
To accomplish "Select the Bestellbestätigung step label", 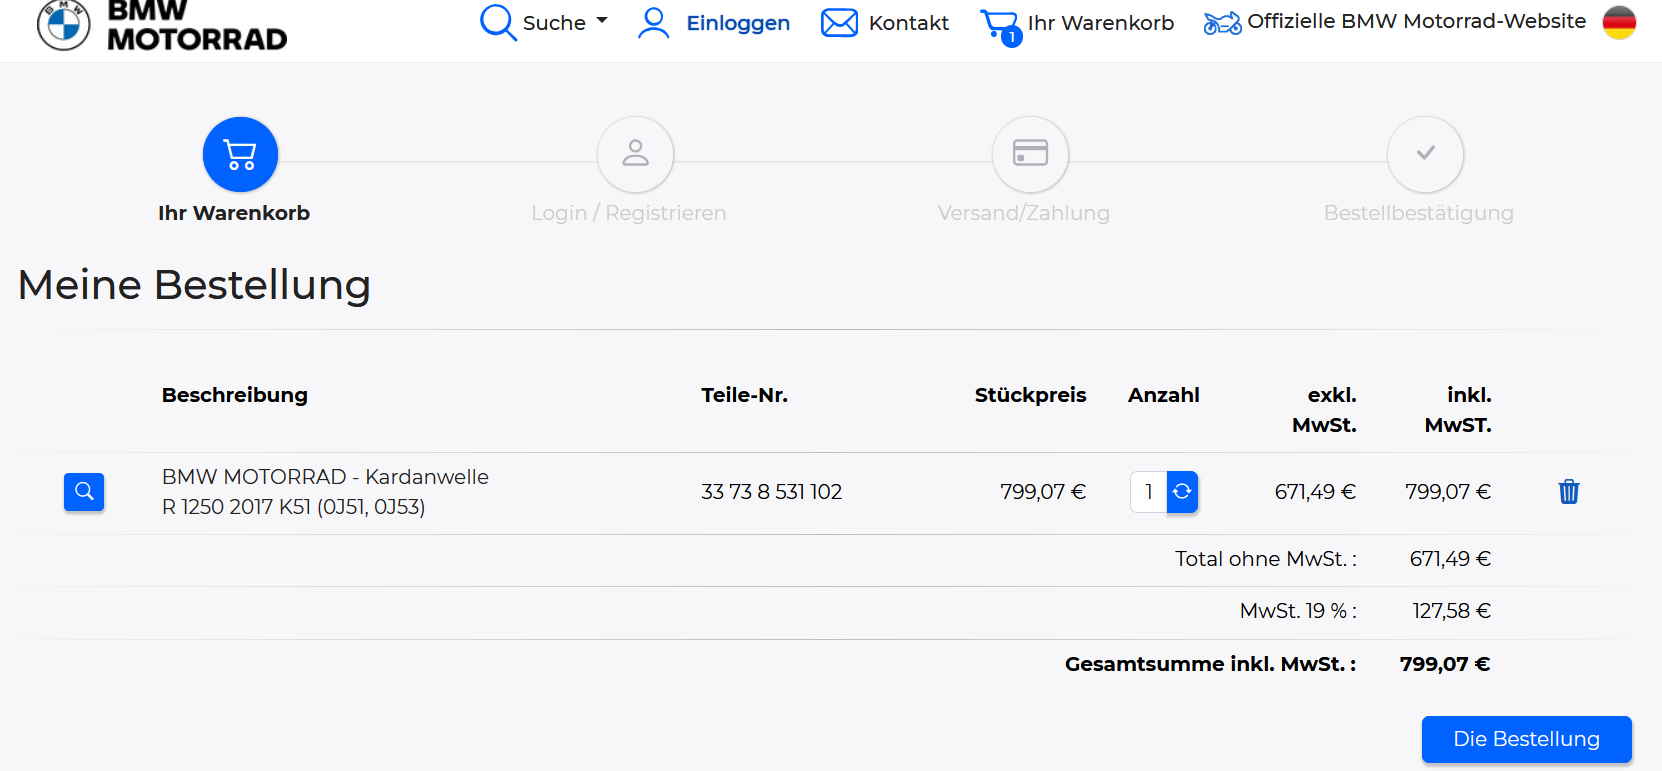I will (1419, 213).
